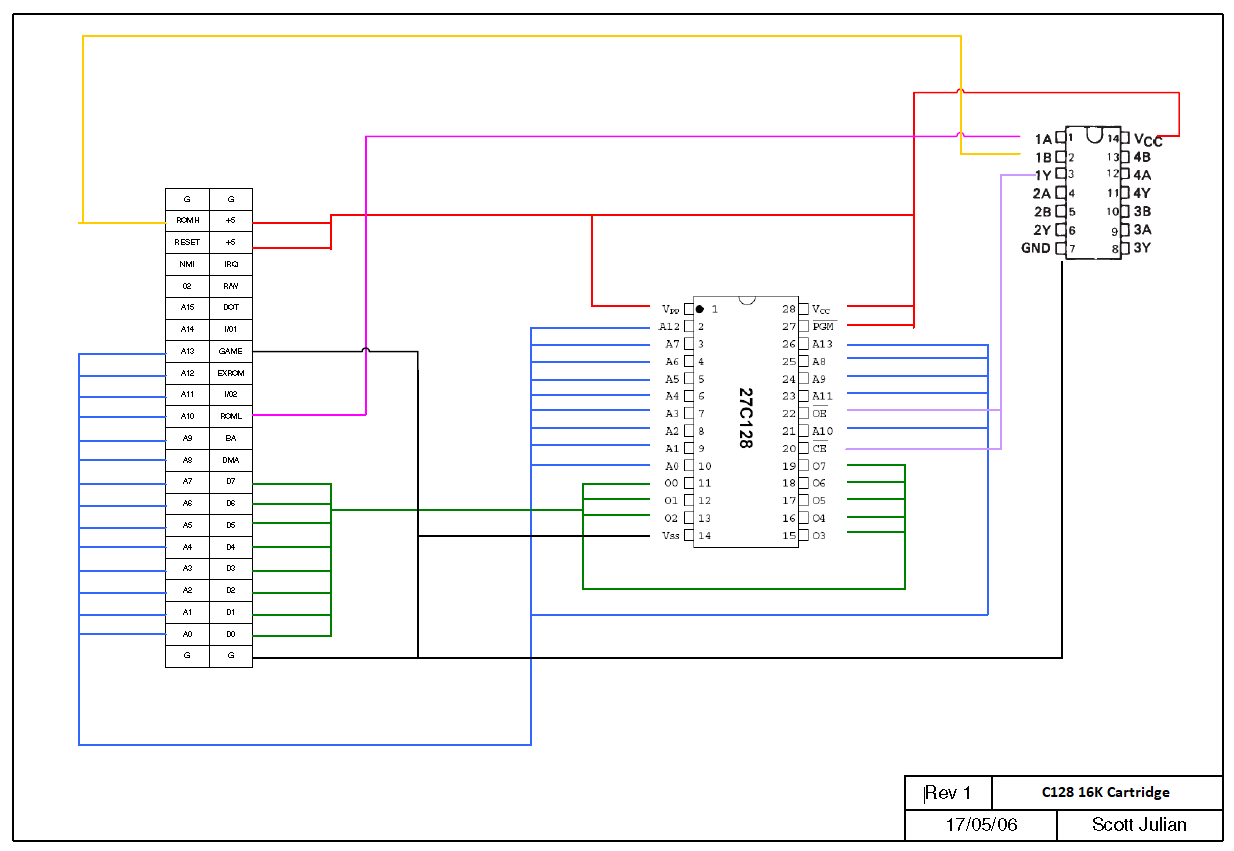Click the 17/05/06 date field
Image resolution: width=1234 pixels, height=851 pixels.
(x=981, y=825)
